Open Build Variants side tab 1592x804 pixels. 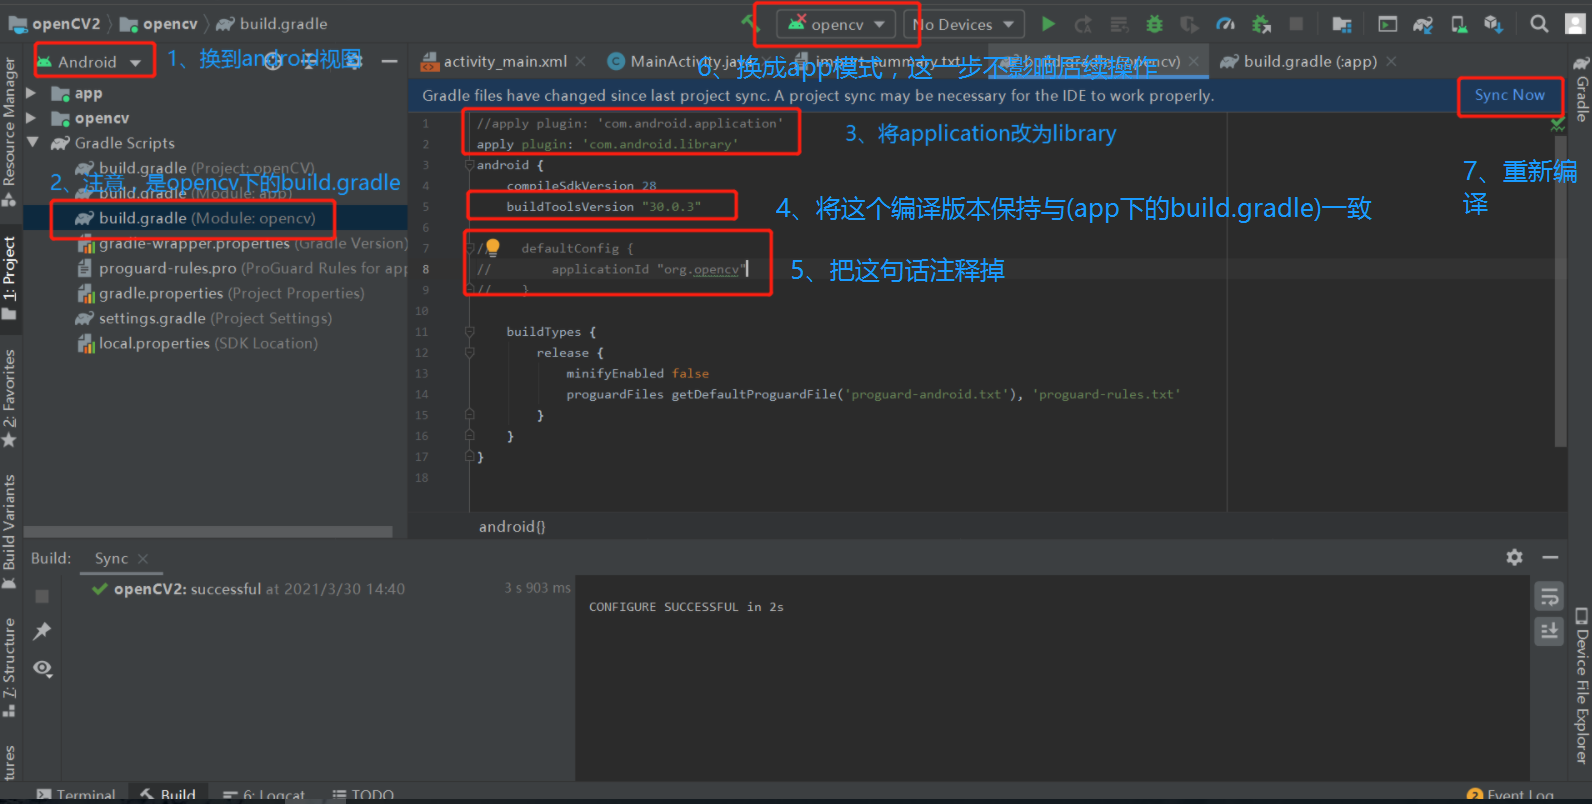pyautogui.click(x=9, y=531)
